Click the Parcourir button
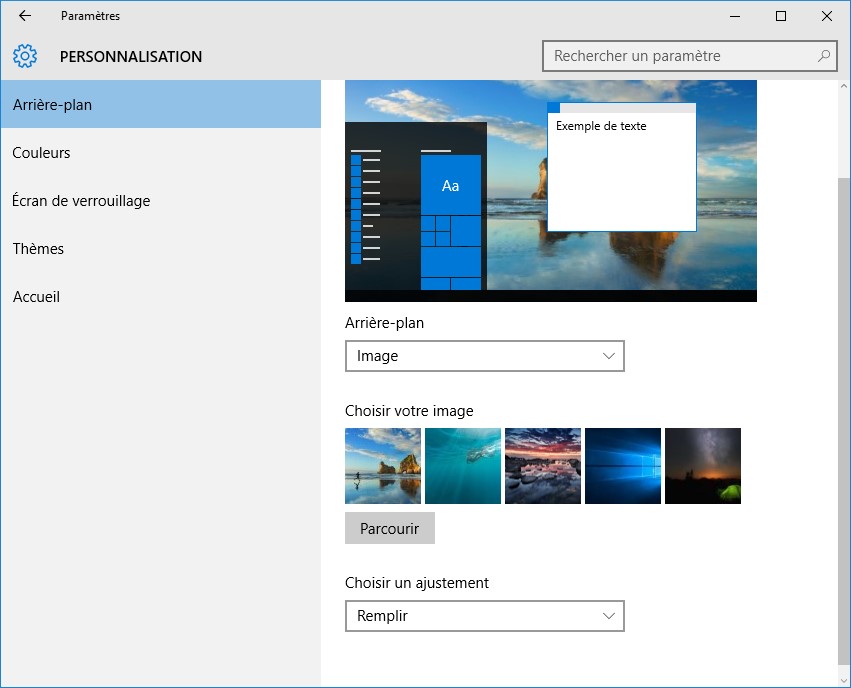 click(x=390, y=528)
